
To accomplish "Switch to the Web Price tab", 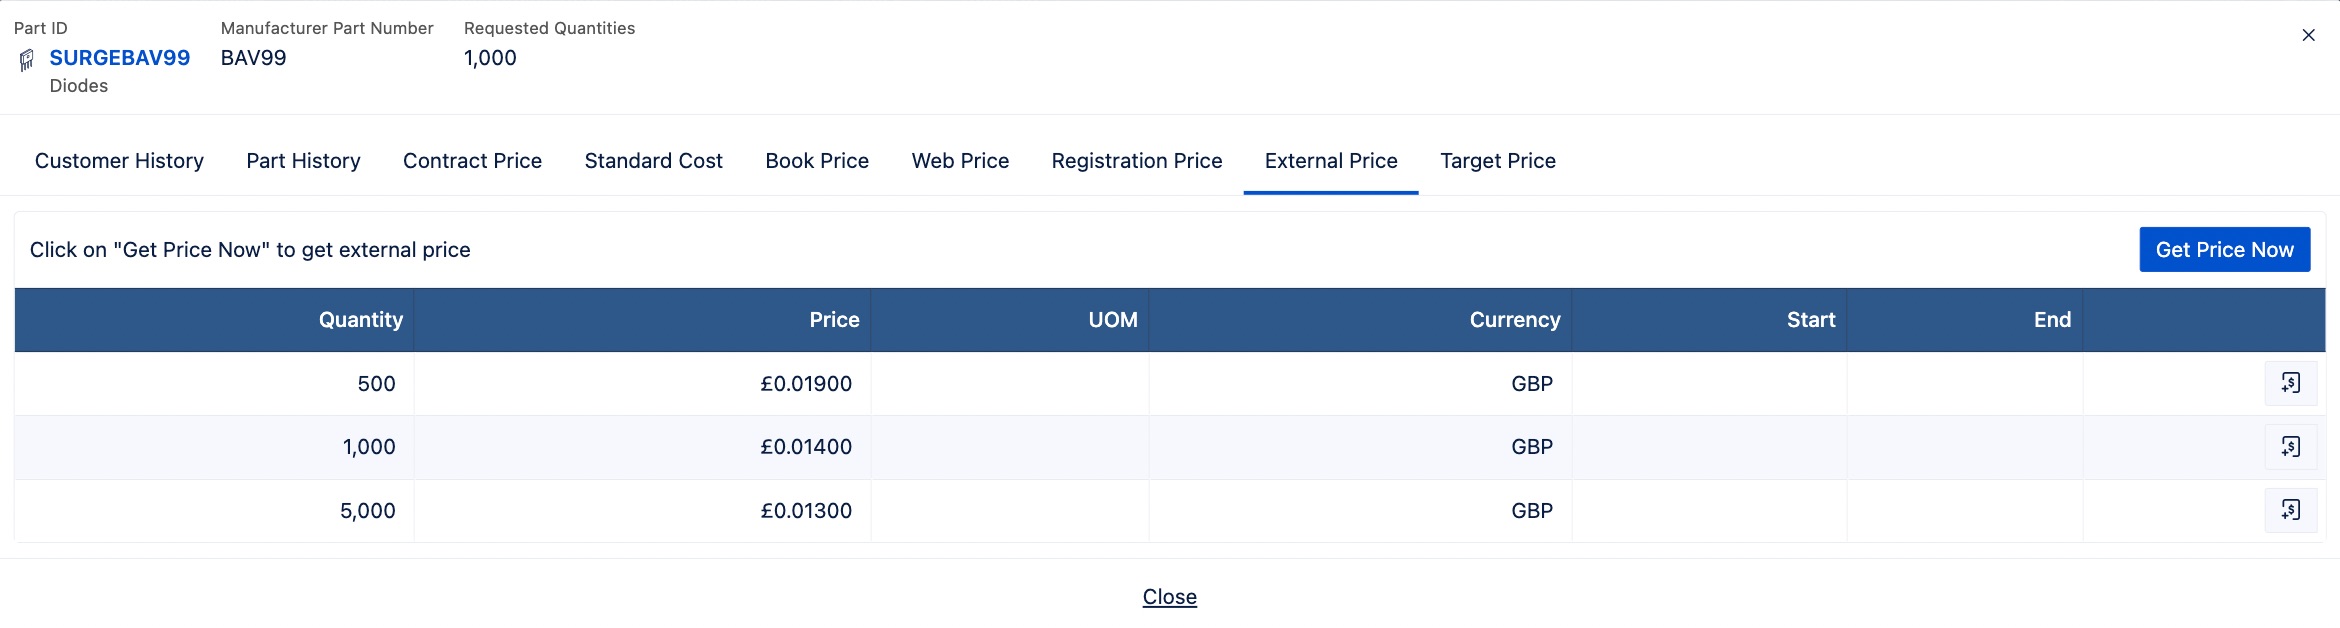I will (960, 161).
